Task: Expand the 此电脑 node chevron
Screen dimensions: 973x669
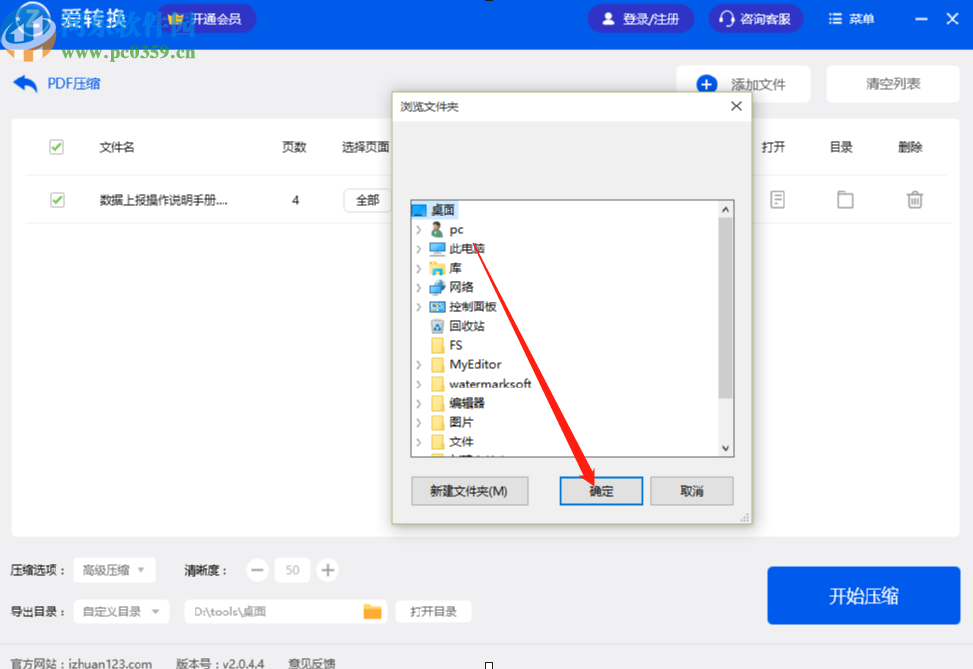Action: tap(419, 249)
